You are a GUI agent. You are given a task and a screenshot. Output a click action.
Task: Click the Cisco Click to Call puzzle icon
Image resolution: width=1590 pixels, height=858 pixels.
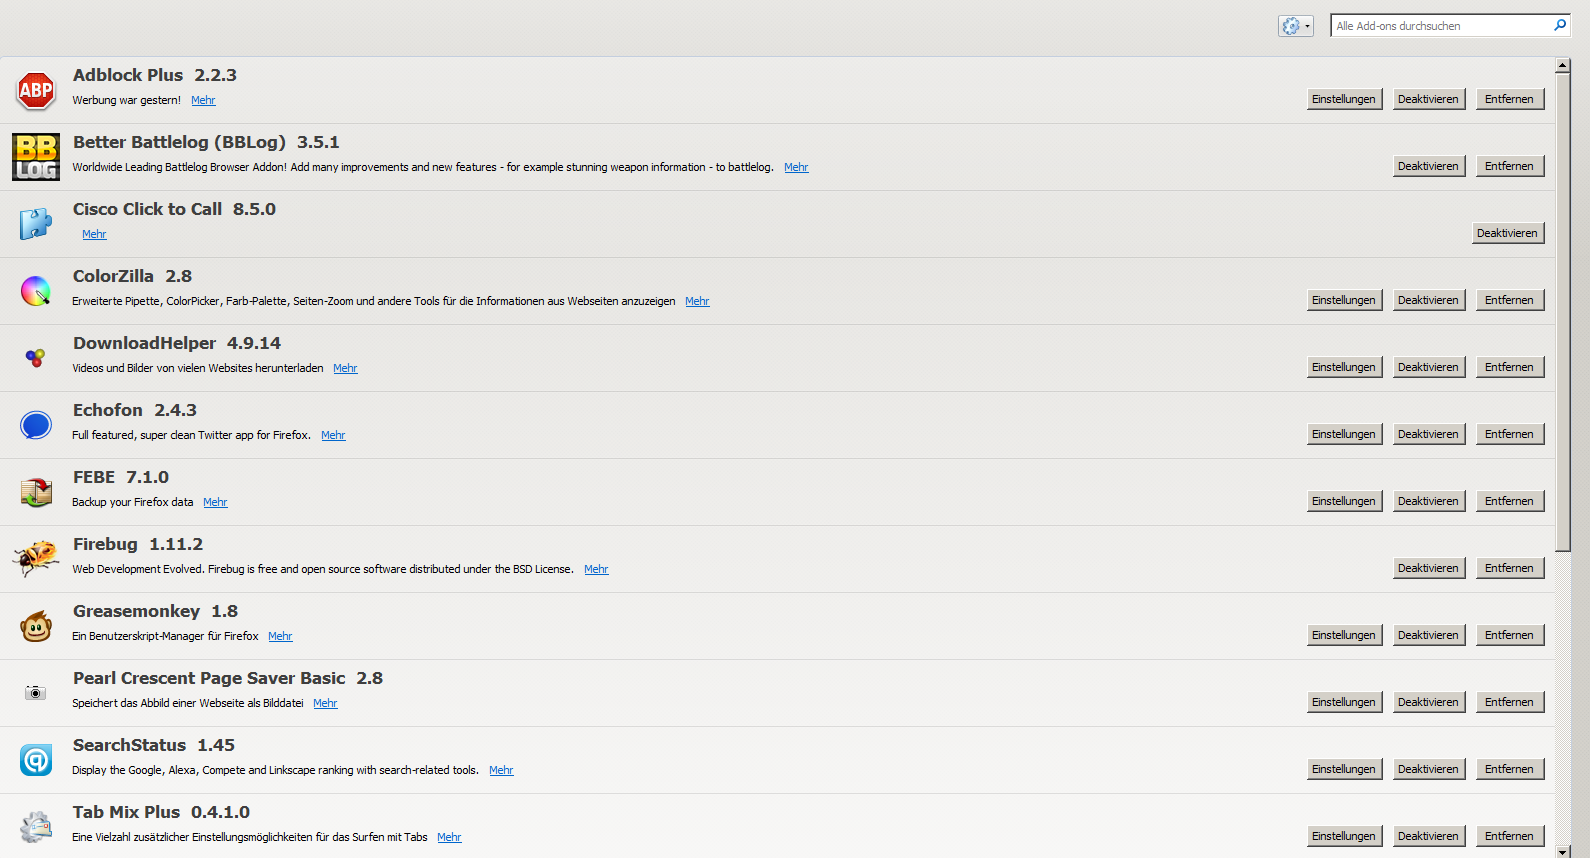[36, 223]
